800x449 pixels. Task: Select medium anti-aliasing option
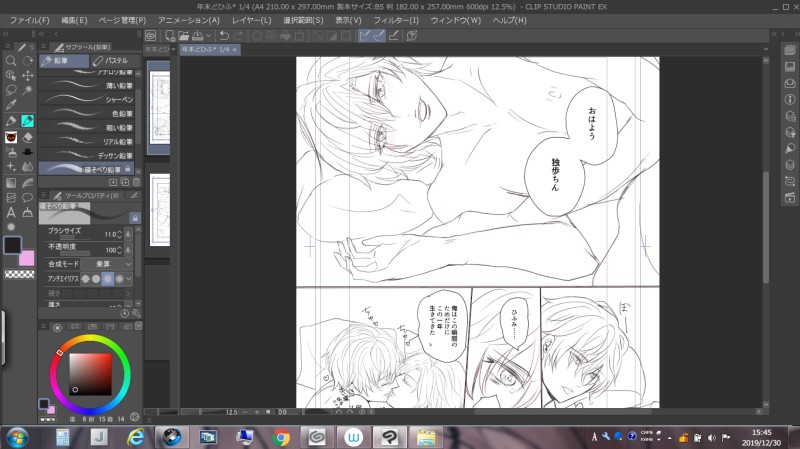coord(107,279)
